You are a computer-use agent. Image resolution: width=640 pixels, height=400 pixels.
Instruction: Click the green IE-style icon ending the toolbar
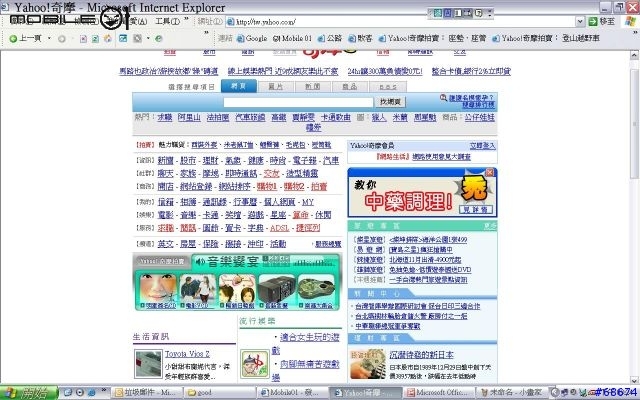(x=158, y=38)
